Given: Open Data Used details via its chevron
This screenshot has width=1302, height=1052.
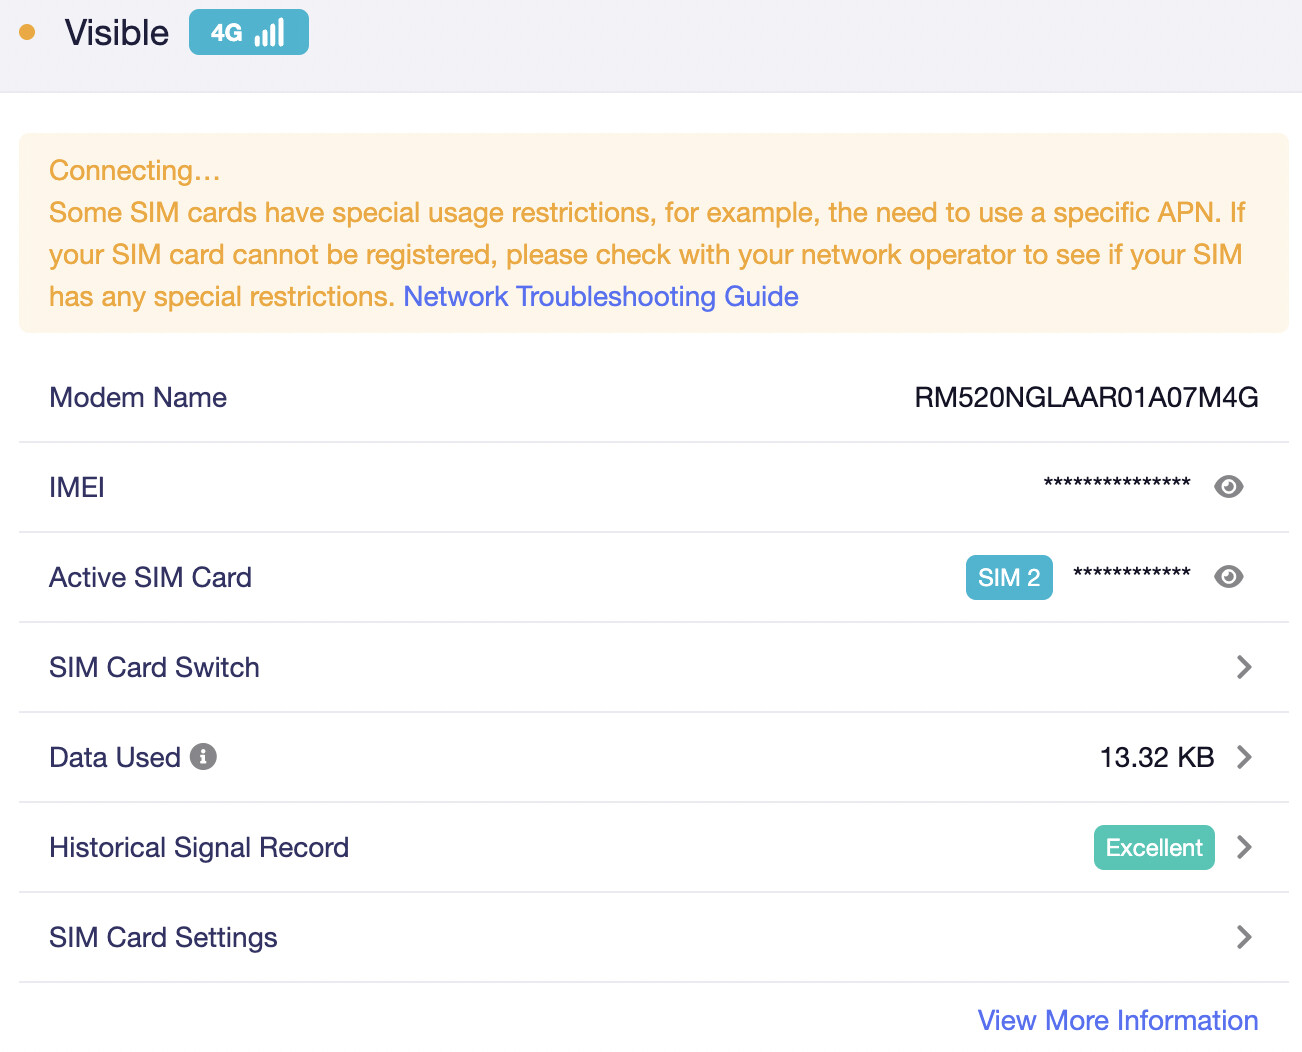Looking at the screenshot, I should click(x=1244, y=757).
